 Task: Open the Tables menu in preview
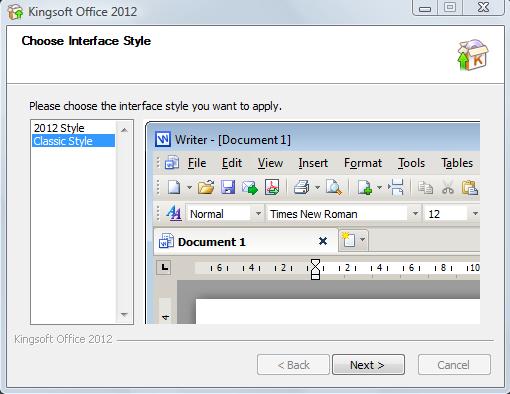point(457,163)
